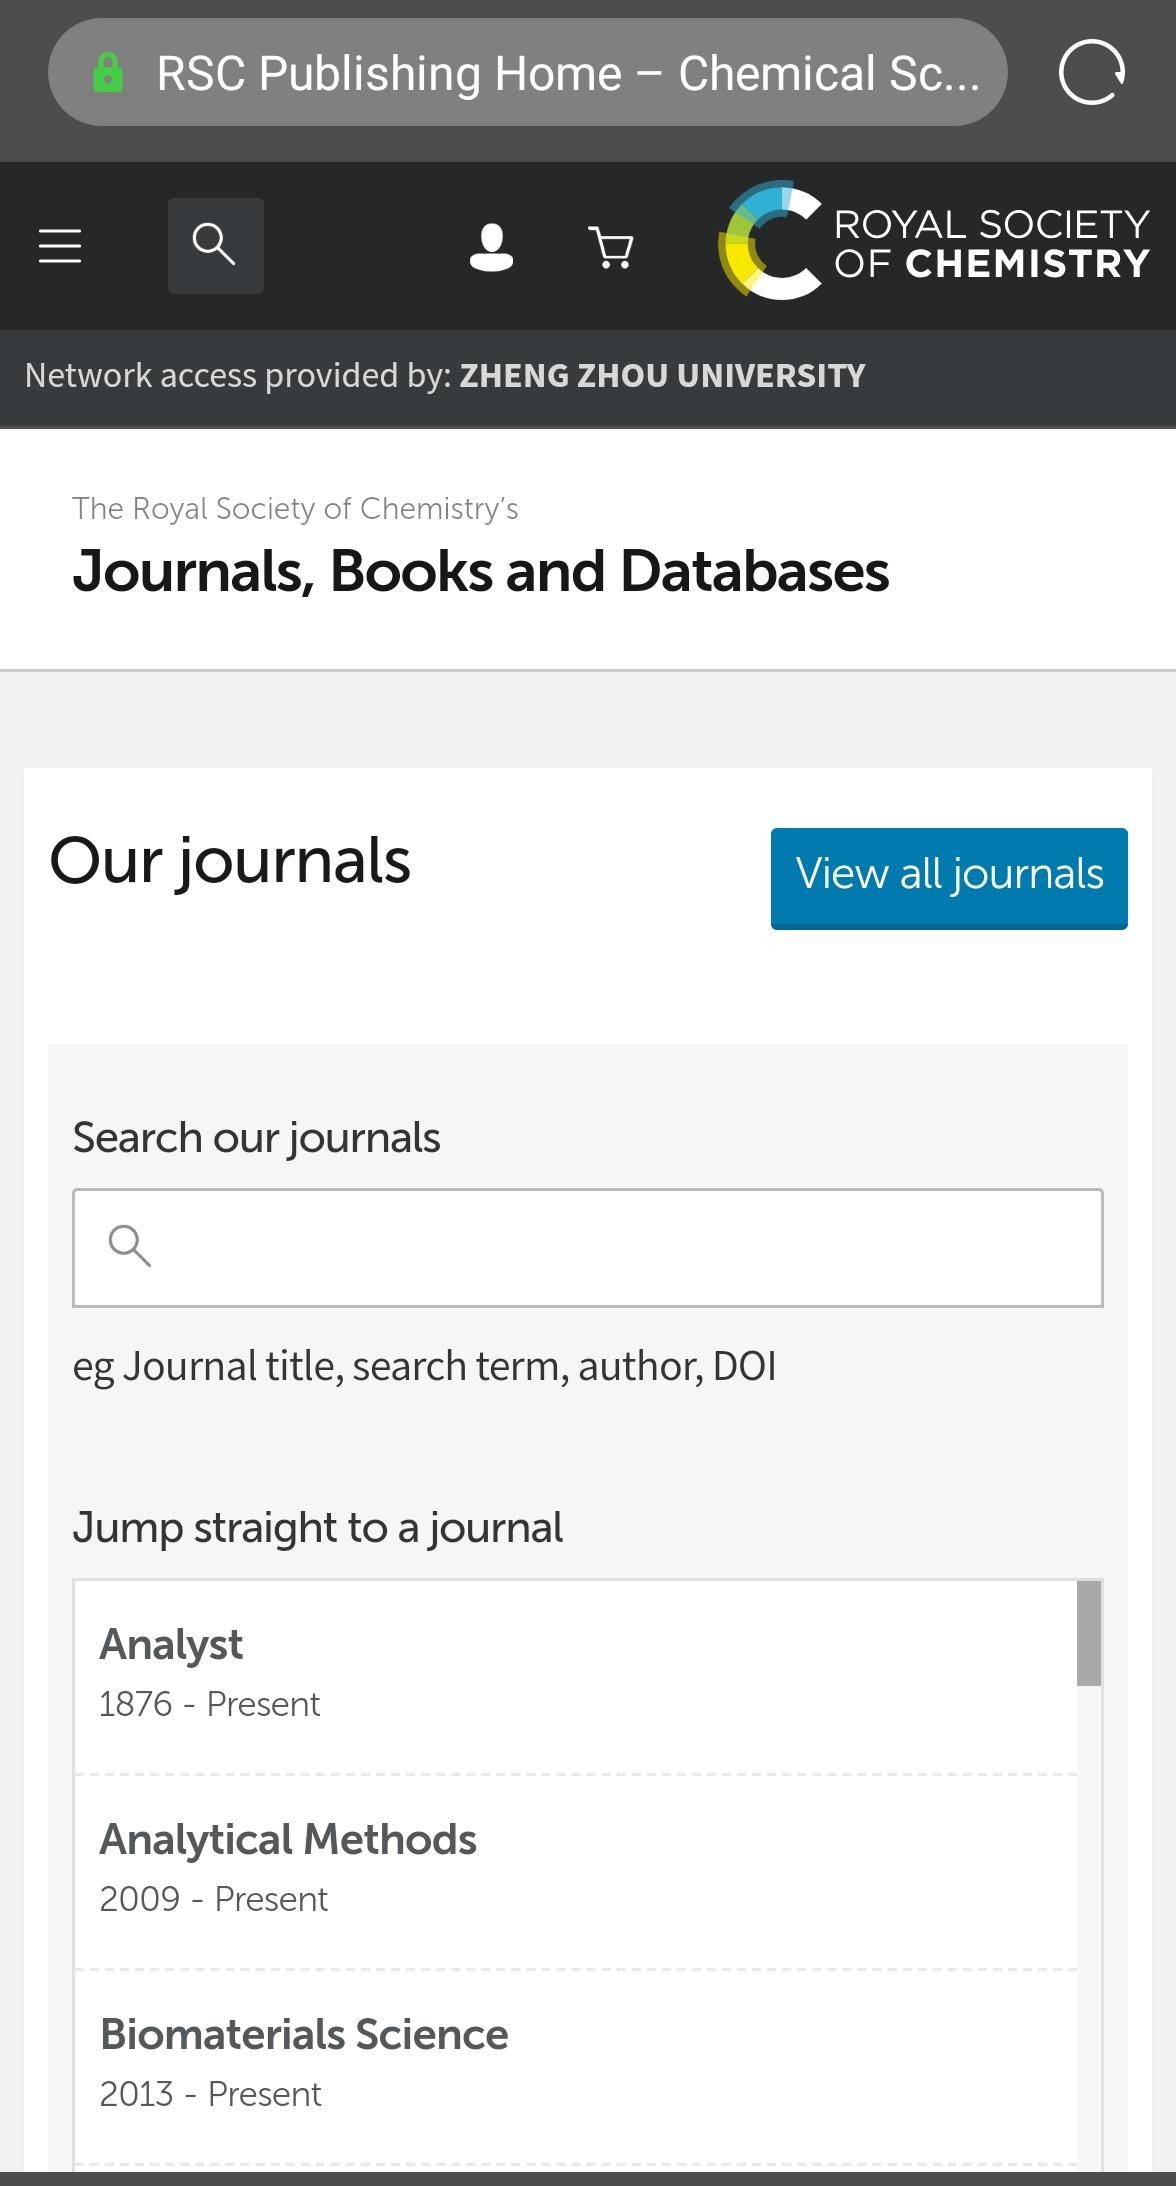Open Biomaterials Science journal entry
The image size is (1176, 2186).
coord(576,2066)
